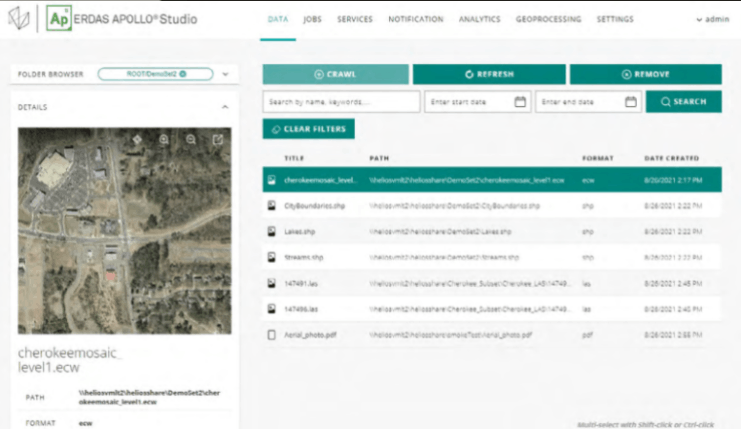Image resolution: width=741 pixels, height=429 pixels.
Task: Open the SERVICES tab
Action: pyautogui.click(x=355, y=19)
